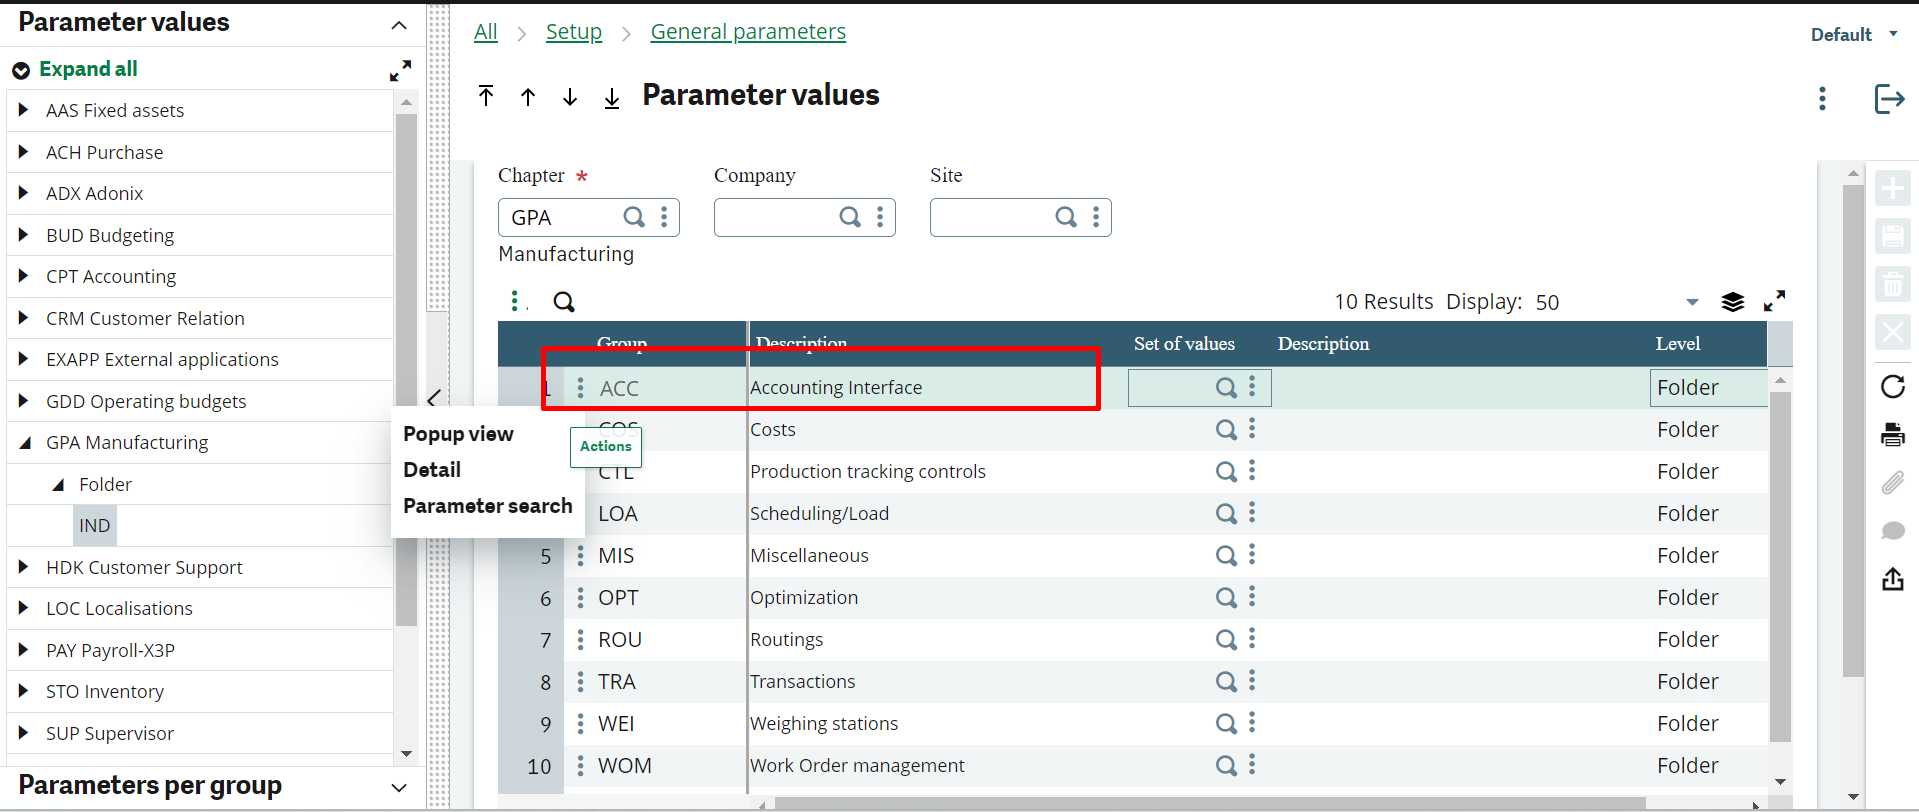Collapse the GPA Manufacturing tree node
Viewport: 1919px width, 812px height.
click(24, 443)
